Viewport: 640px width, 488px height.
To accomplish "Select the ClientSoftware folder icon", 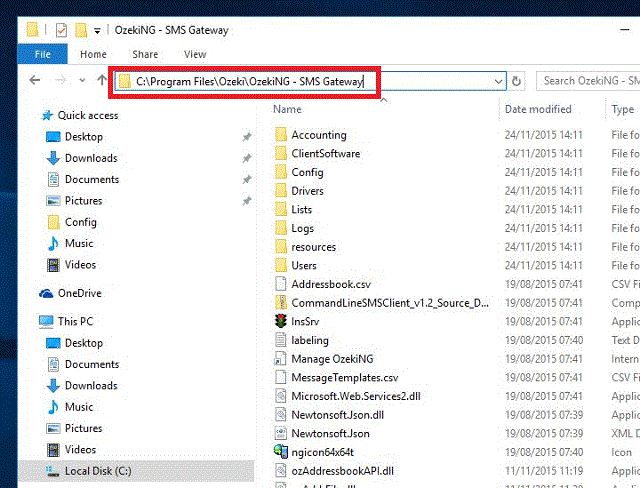I will (281, 153).
